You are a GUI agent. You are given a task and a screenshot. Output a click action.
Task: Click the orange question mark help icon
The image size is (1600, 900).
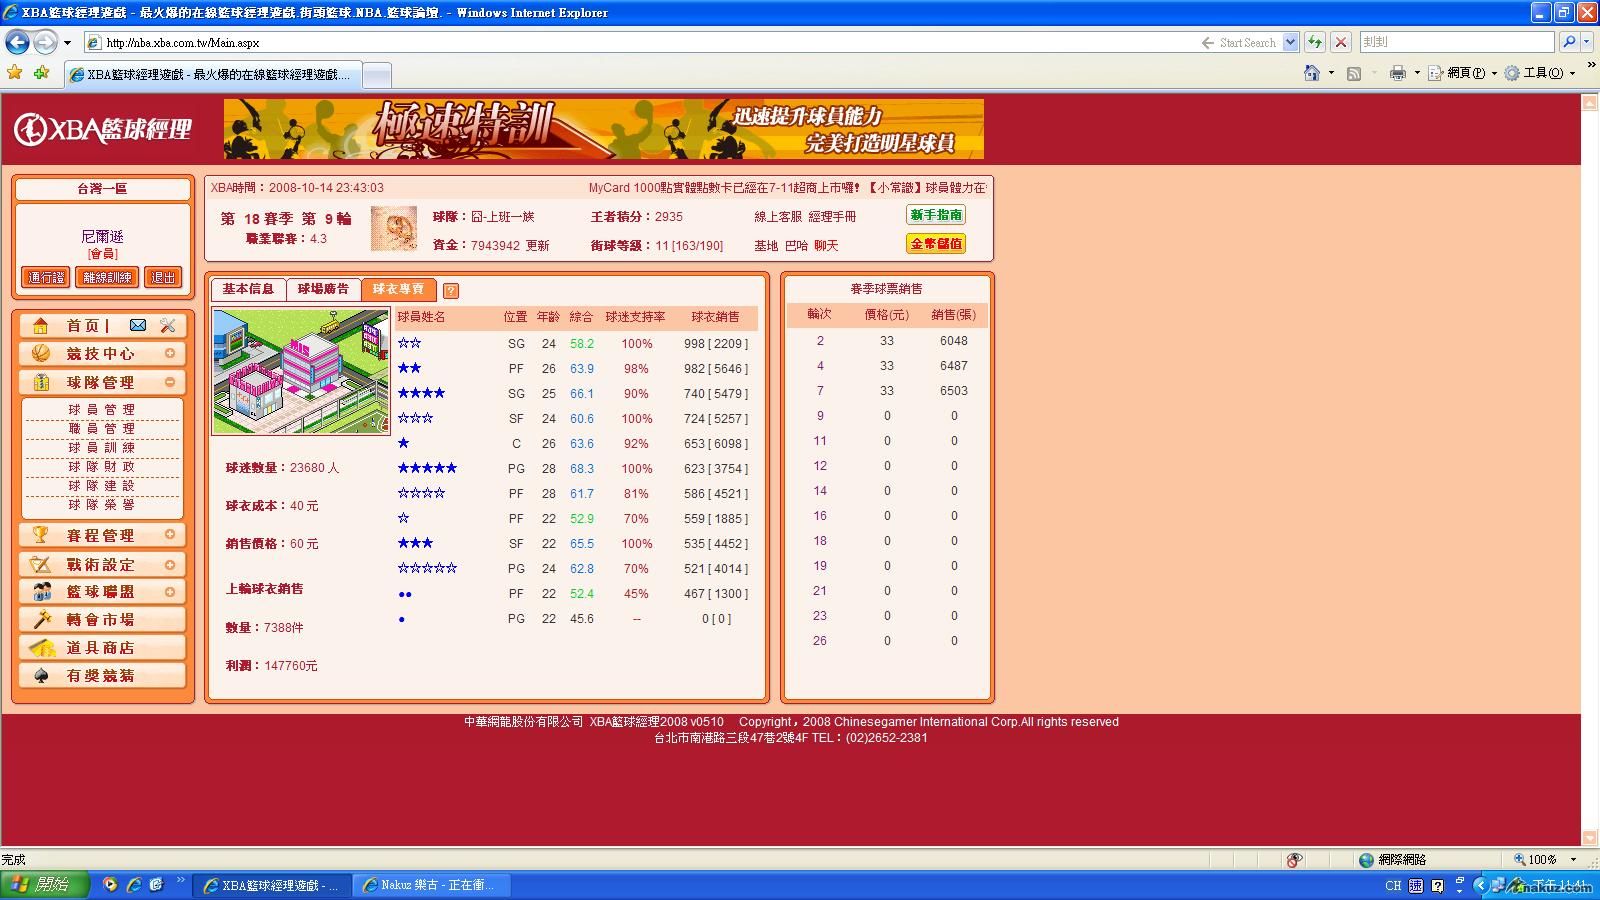pos(451,291)
